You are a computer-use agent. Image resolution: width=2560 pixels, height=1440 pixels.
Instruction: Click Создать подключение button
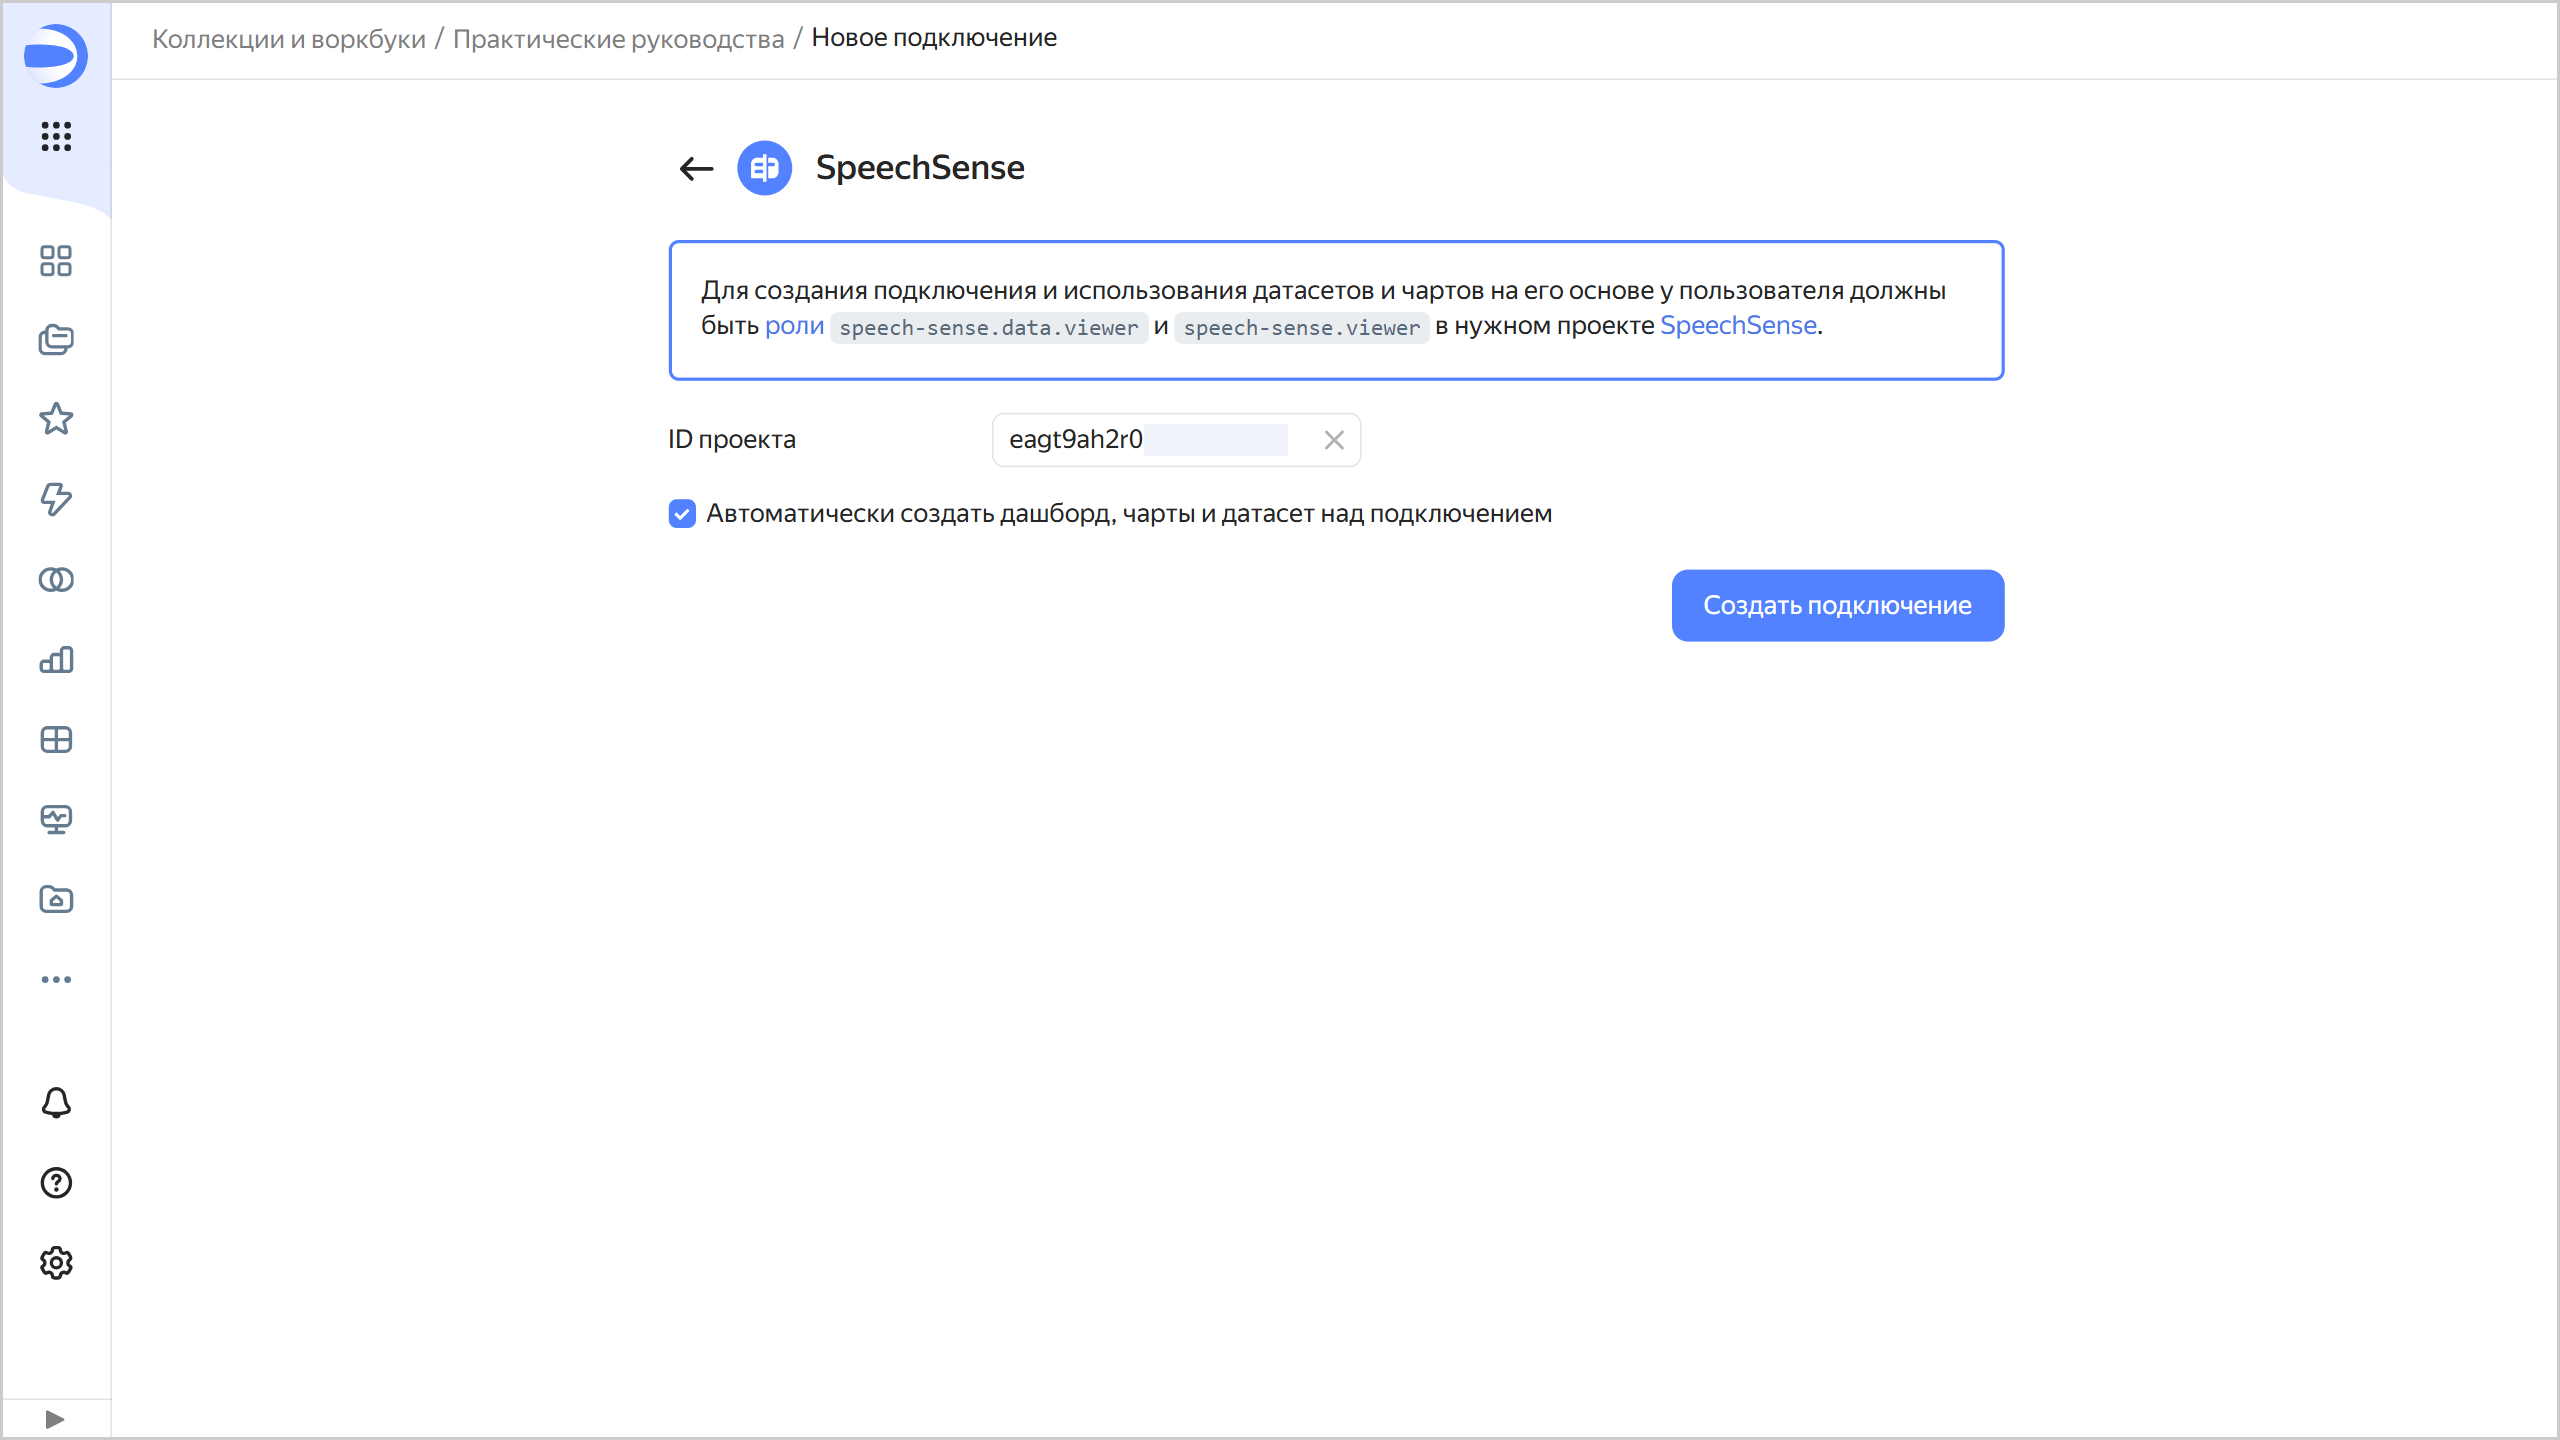click(1837, 606)
